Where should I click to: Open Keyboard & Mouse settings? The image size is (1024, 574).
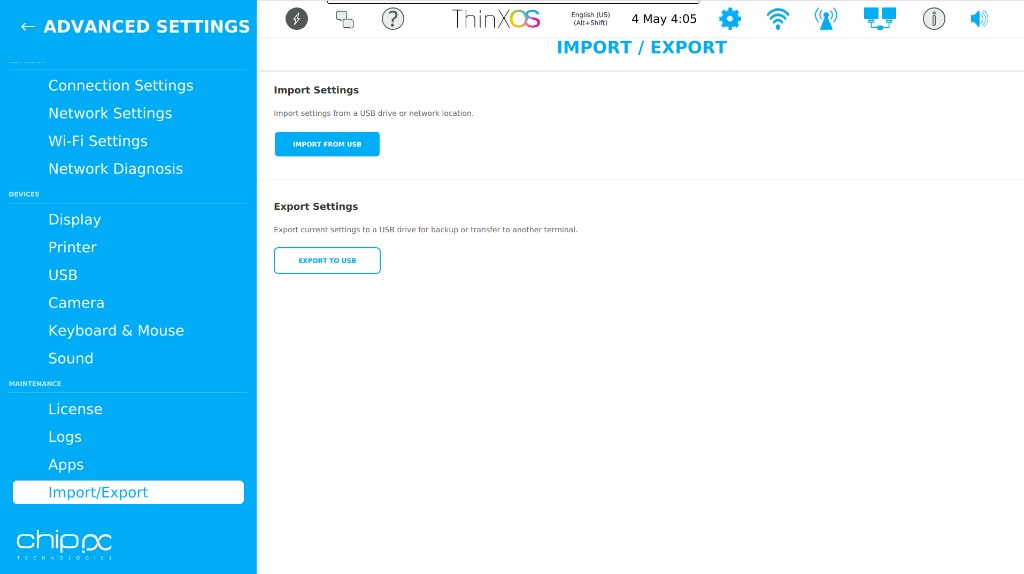point(116,330)
